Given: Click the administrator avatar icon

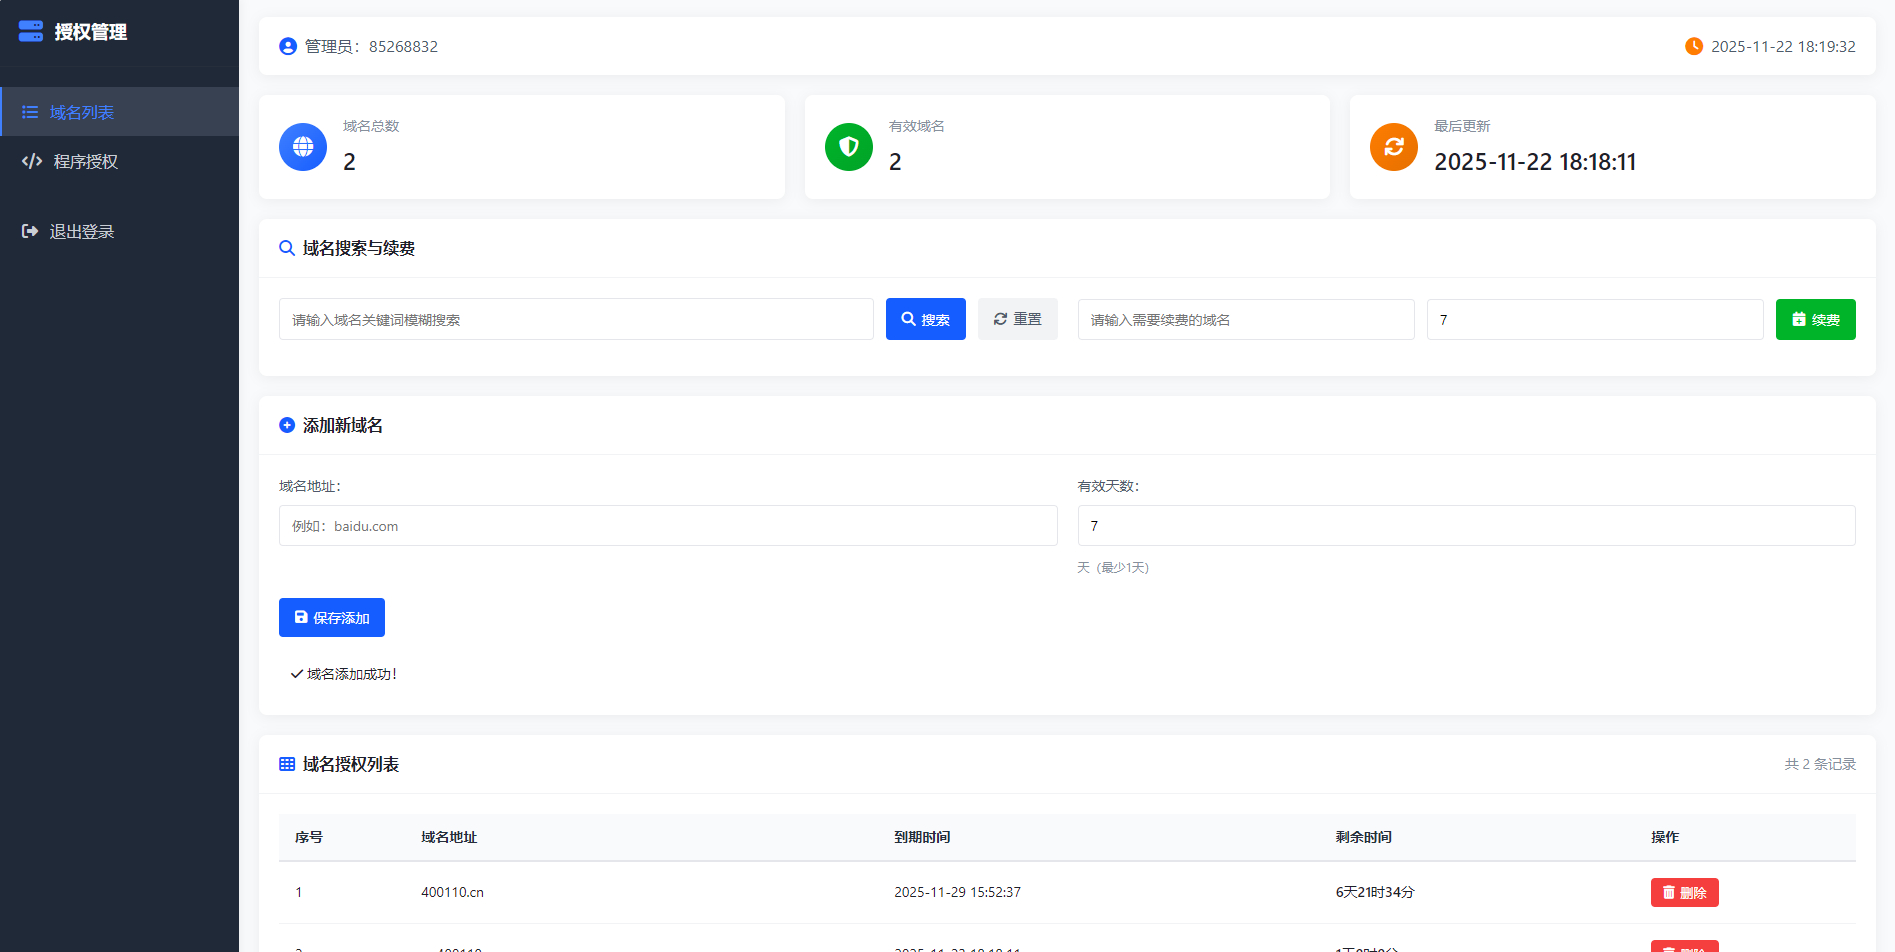Looking at the screenshot, I should click(x=288, y=46).
